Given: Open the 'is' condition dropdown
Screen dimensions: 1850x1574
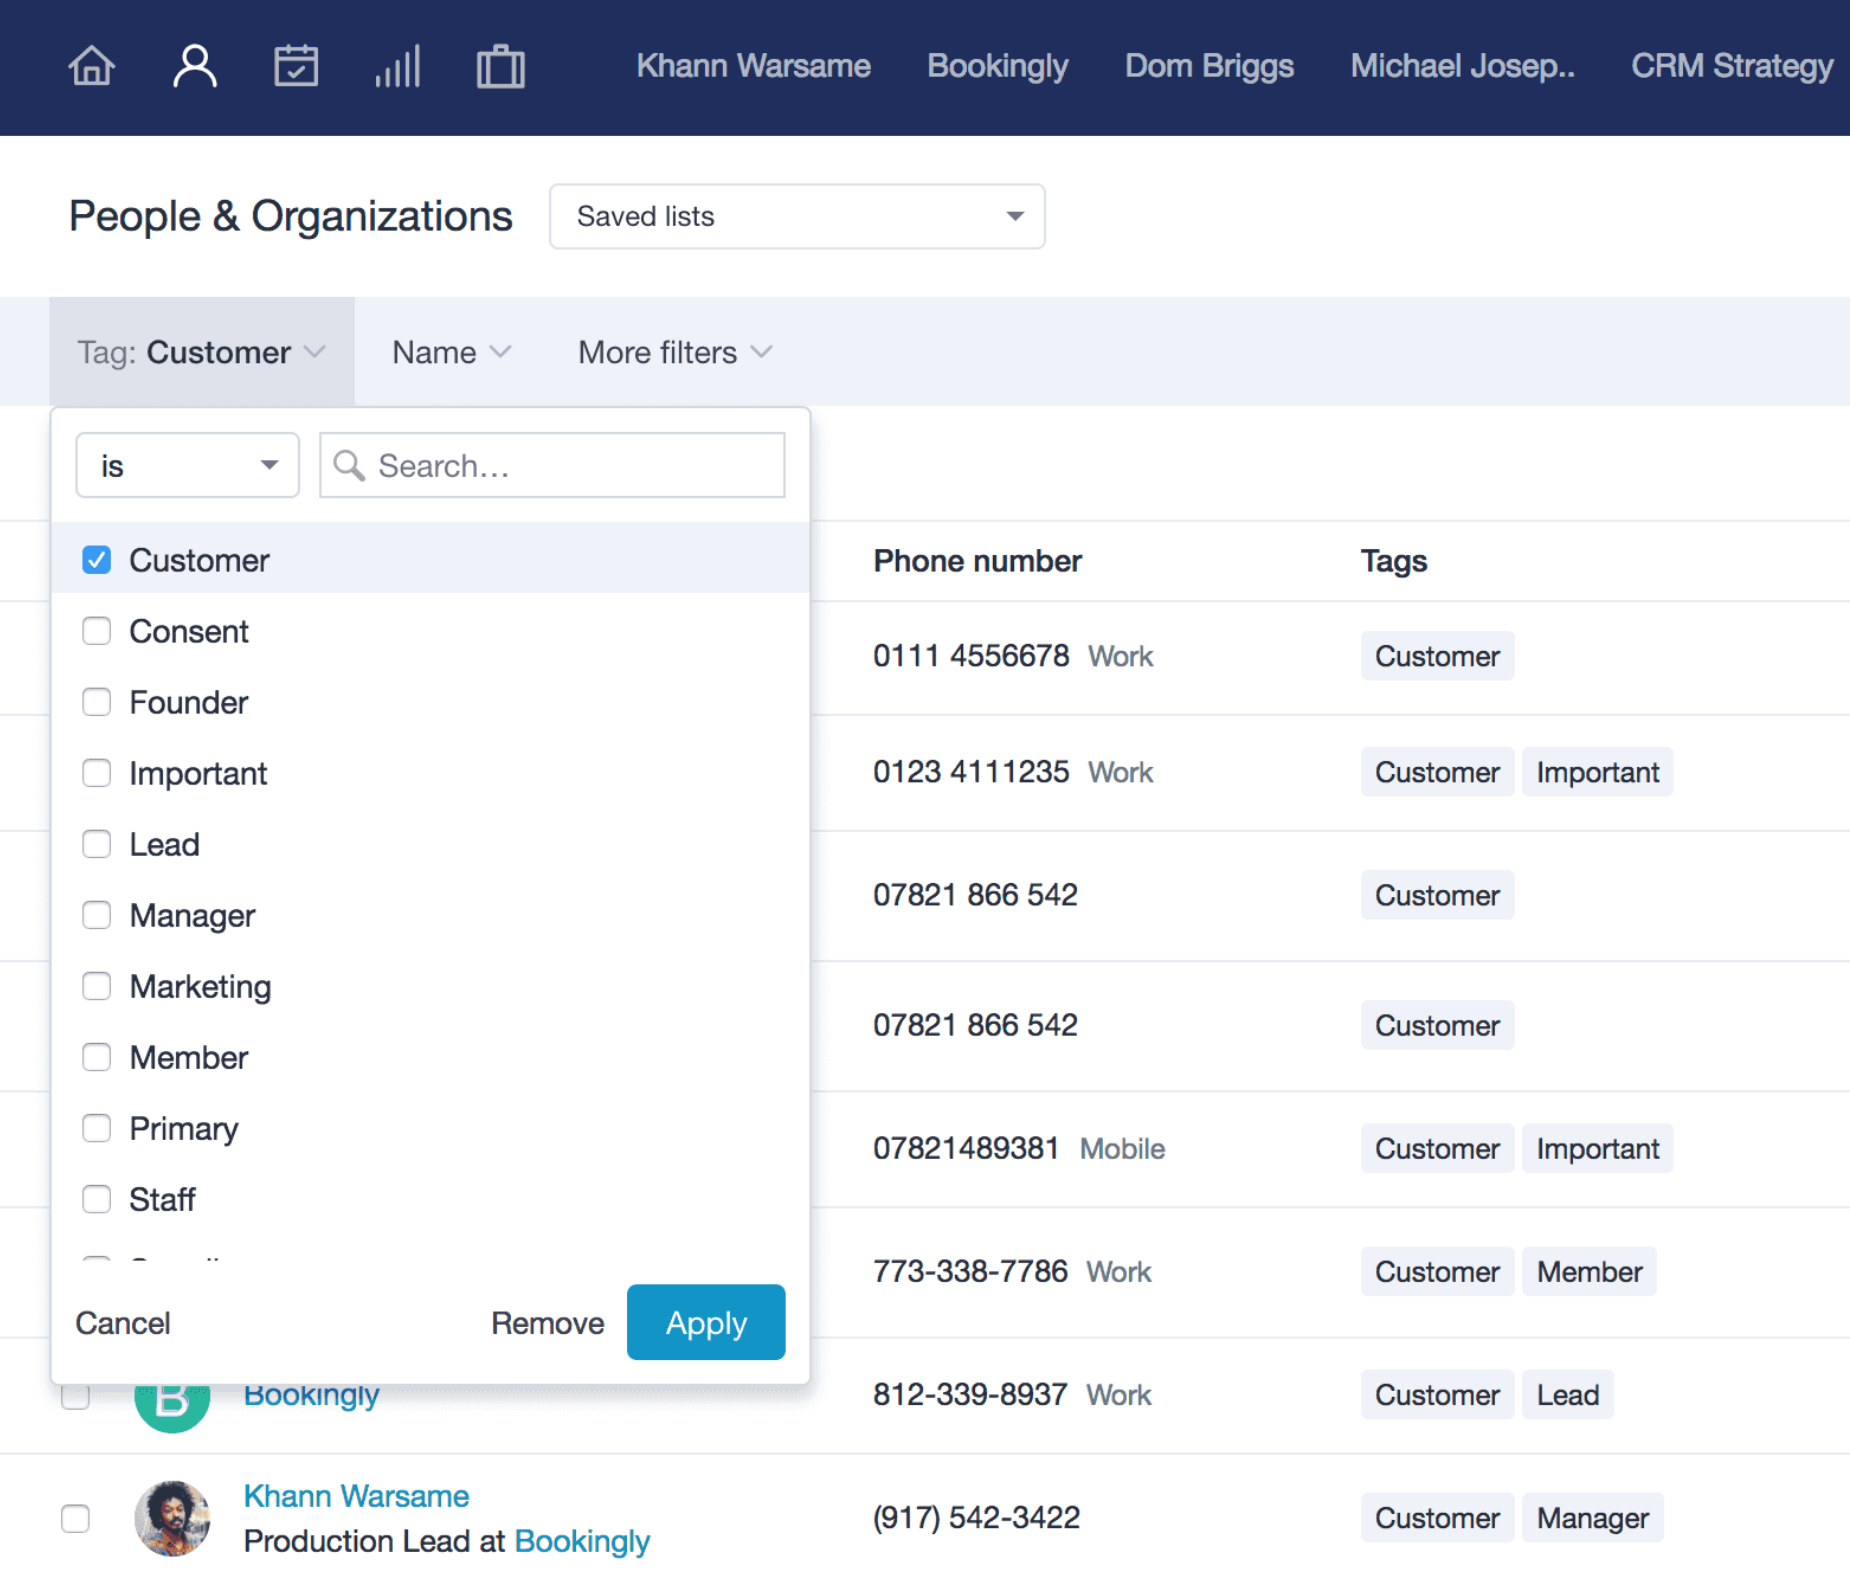Looking at the screenshot, I should 187,465.
